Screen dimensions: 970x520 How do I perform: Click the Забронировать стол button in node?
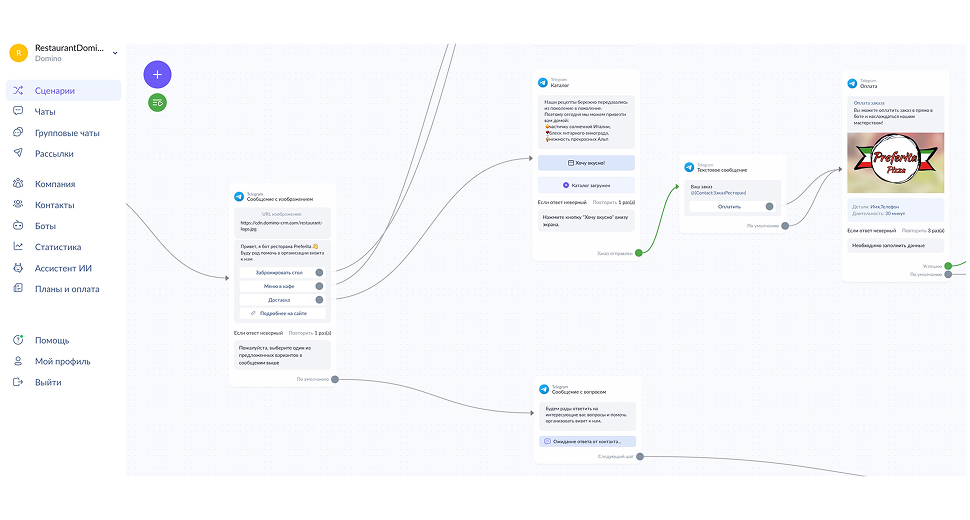(x=278, y=272)
